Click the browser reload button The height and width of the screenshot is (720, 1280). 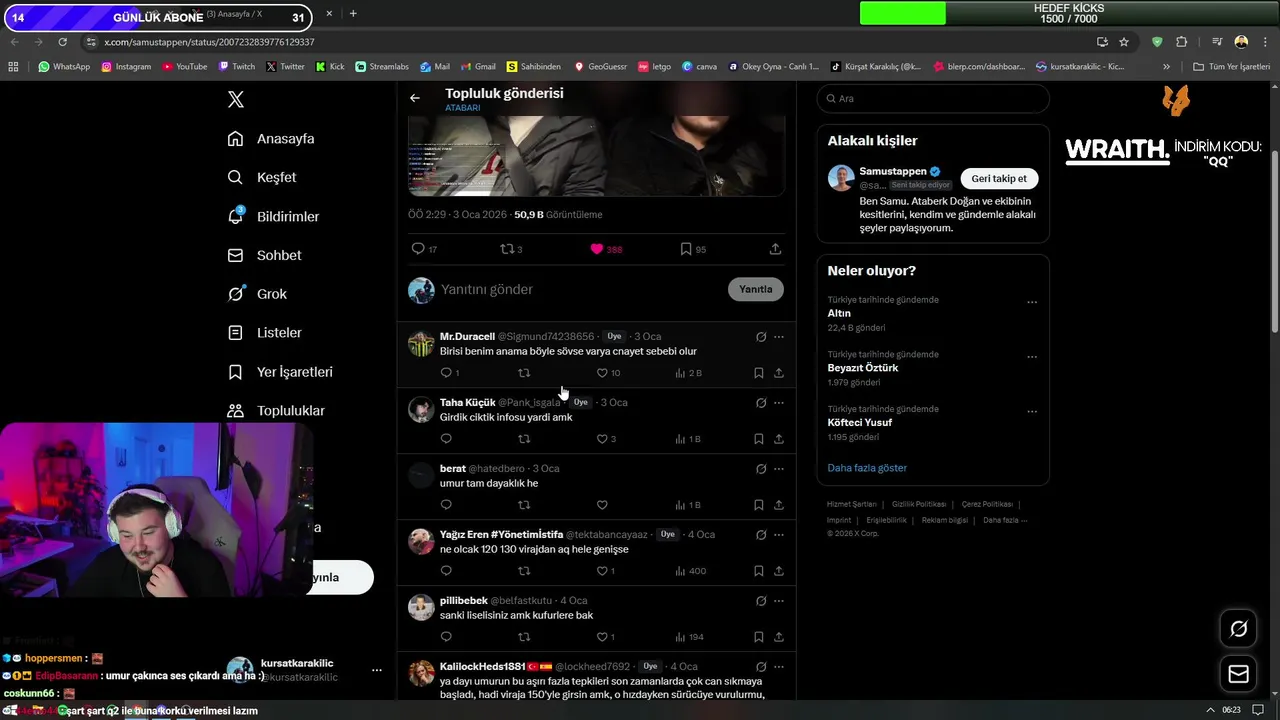63,42
